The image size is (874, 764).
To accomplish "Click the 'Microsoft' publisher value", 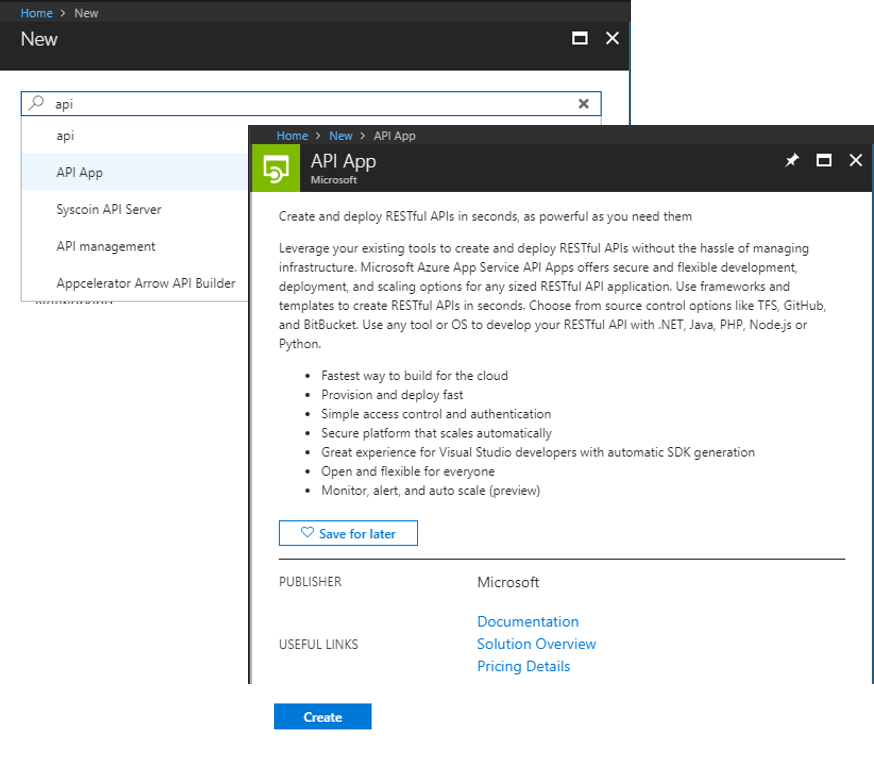I will click(x=508, y=582).
